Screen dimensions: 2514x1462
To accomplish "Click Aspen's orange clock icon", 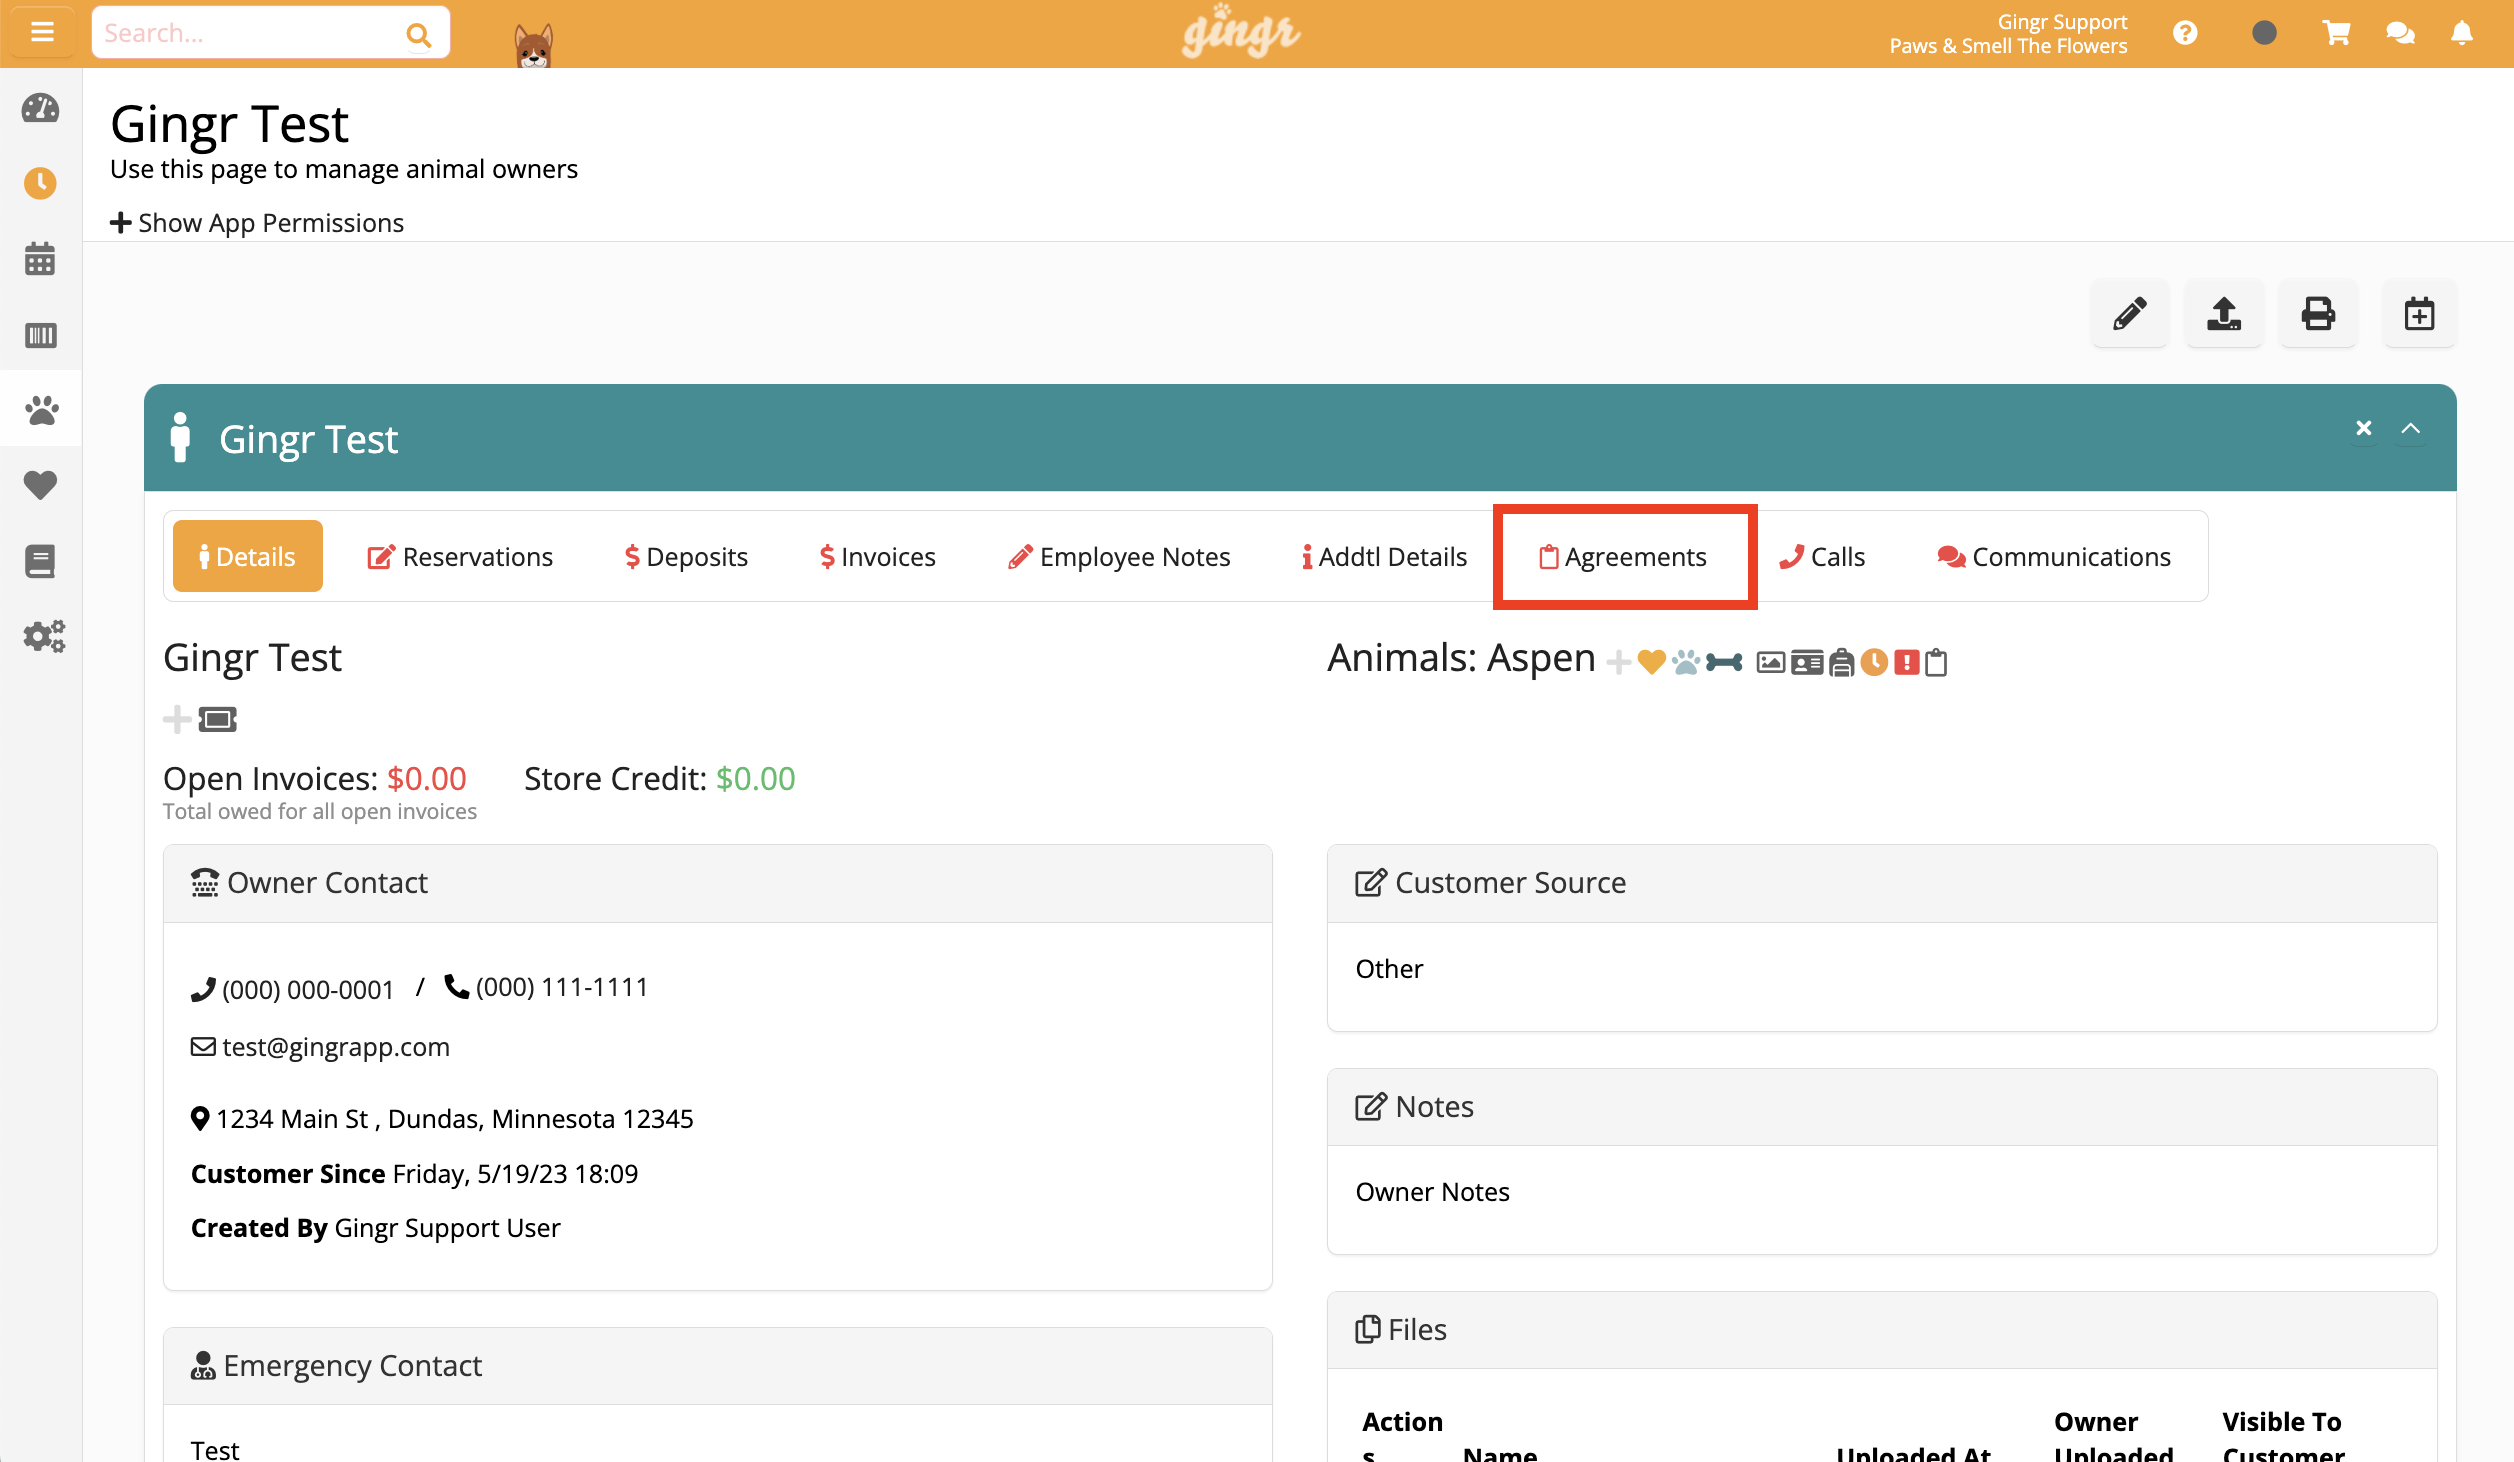I will click(1874, 662).
